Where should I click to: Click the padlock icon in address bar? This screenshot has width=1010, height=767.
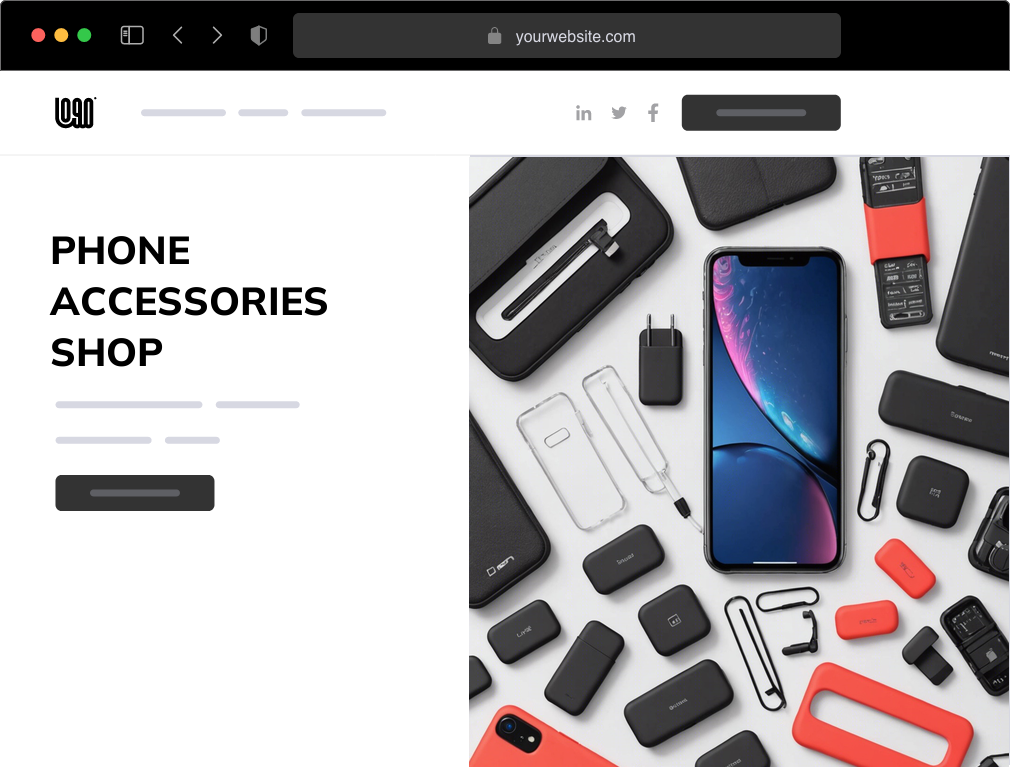[494, 36]
